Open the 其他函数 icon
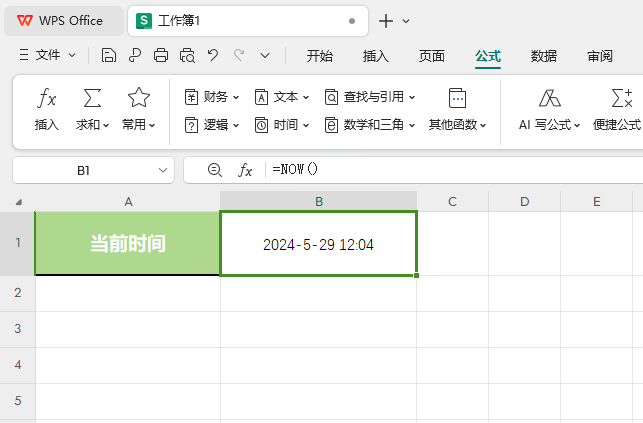Screen dimensions: 643x423 click(x=457, y=98)
